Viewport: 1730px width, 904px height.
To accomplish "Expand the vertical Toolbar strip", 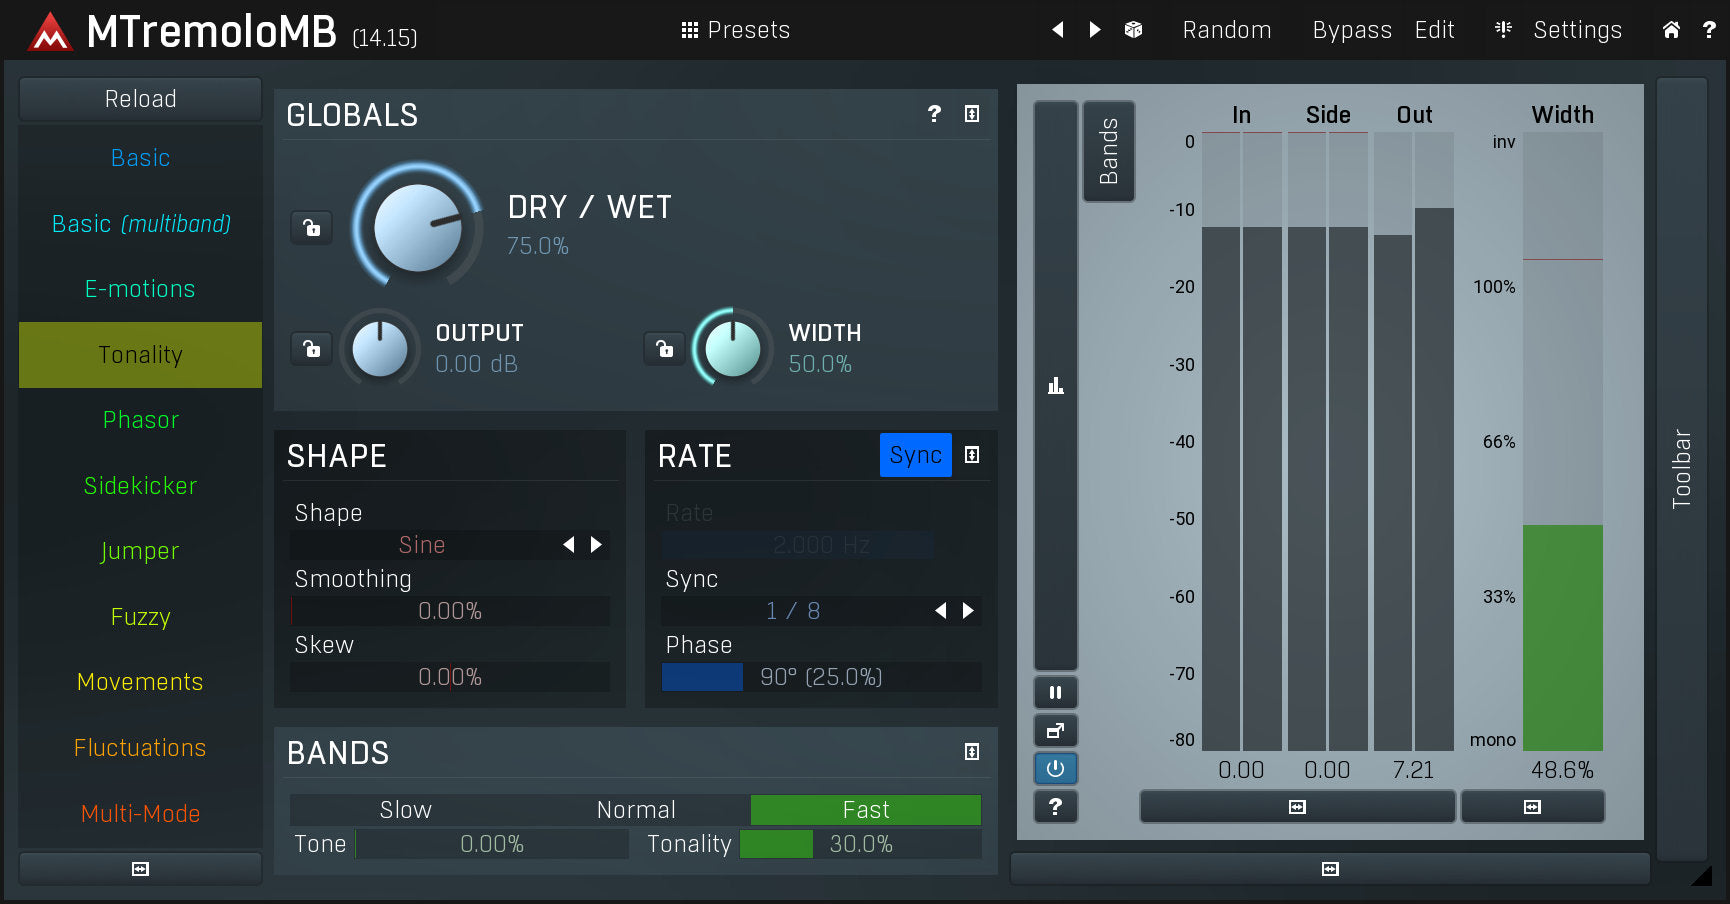I will [1681, 468].
